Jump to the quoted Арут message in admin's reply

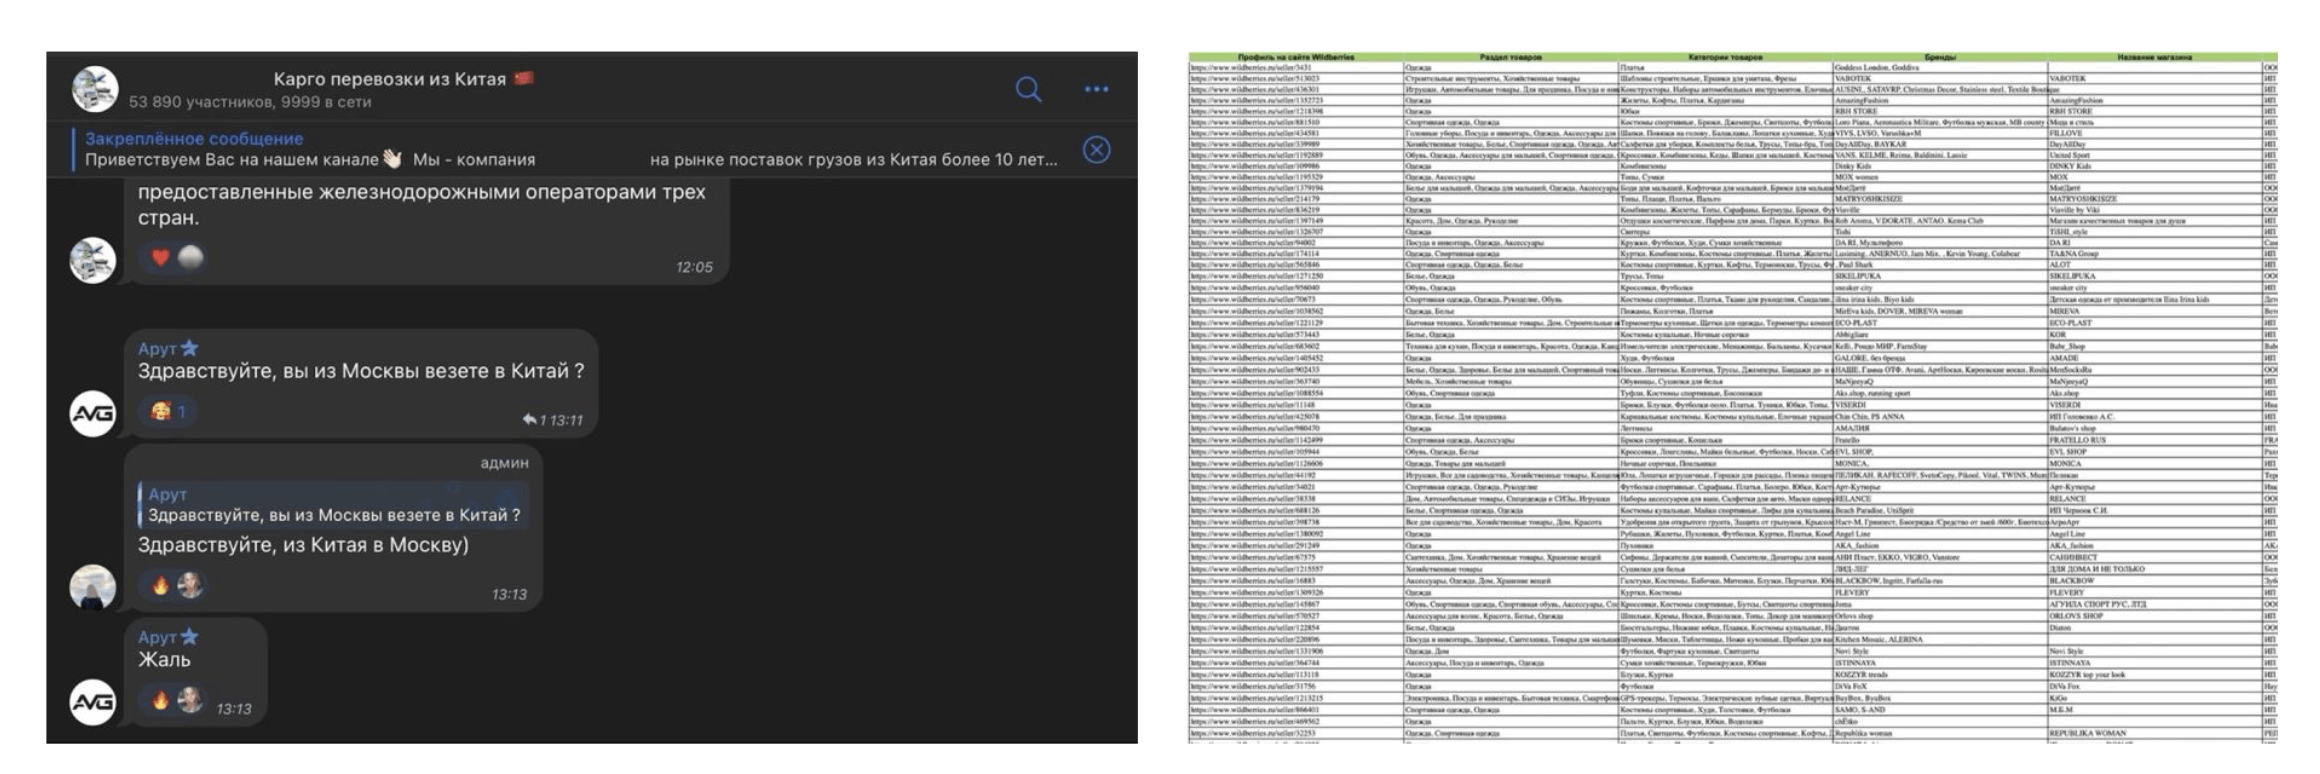coord(333,505)
